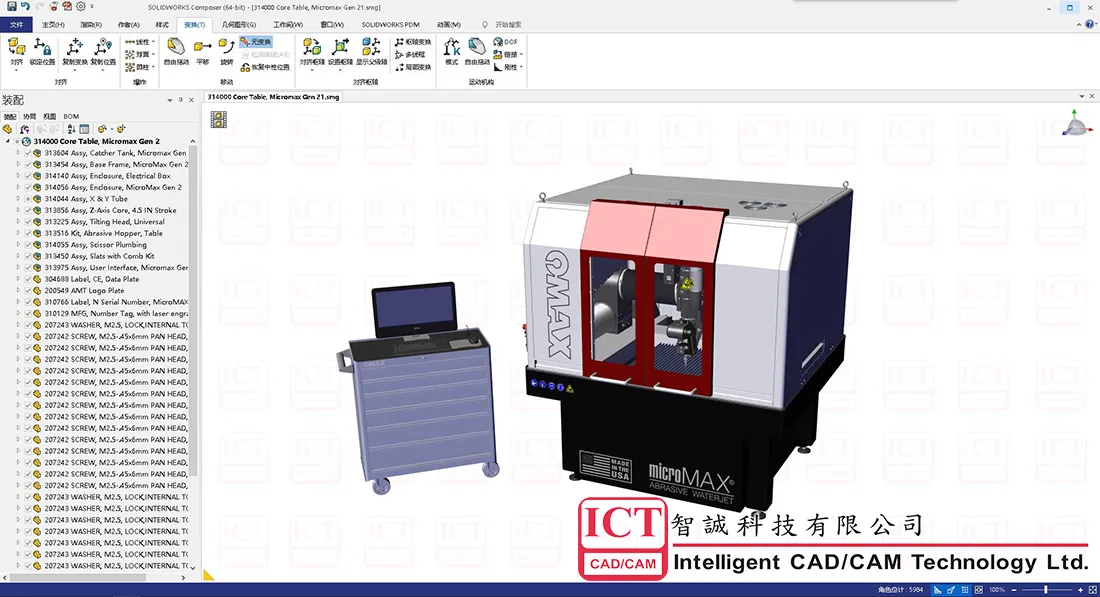Viewport: 1100px width, 597px height.
Task: Open the 文件 file menu
Action: pos(16,25)
